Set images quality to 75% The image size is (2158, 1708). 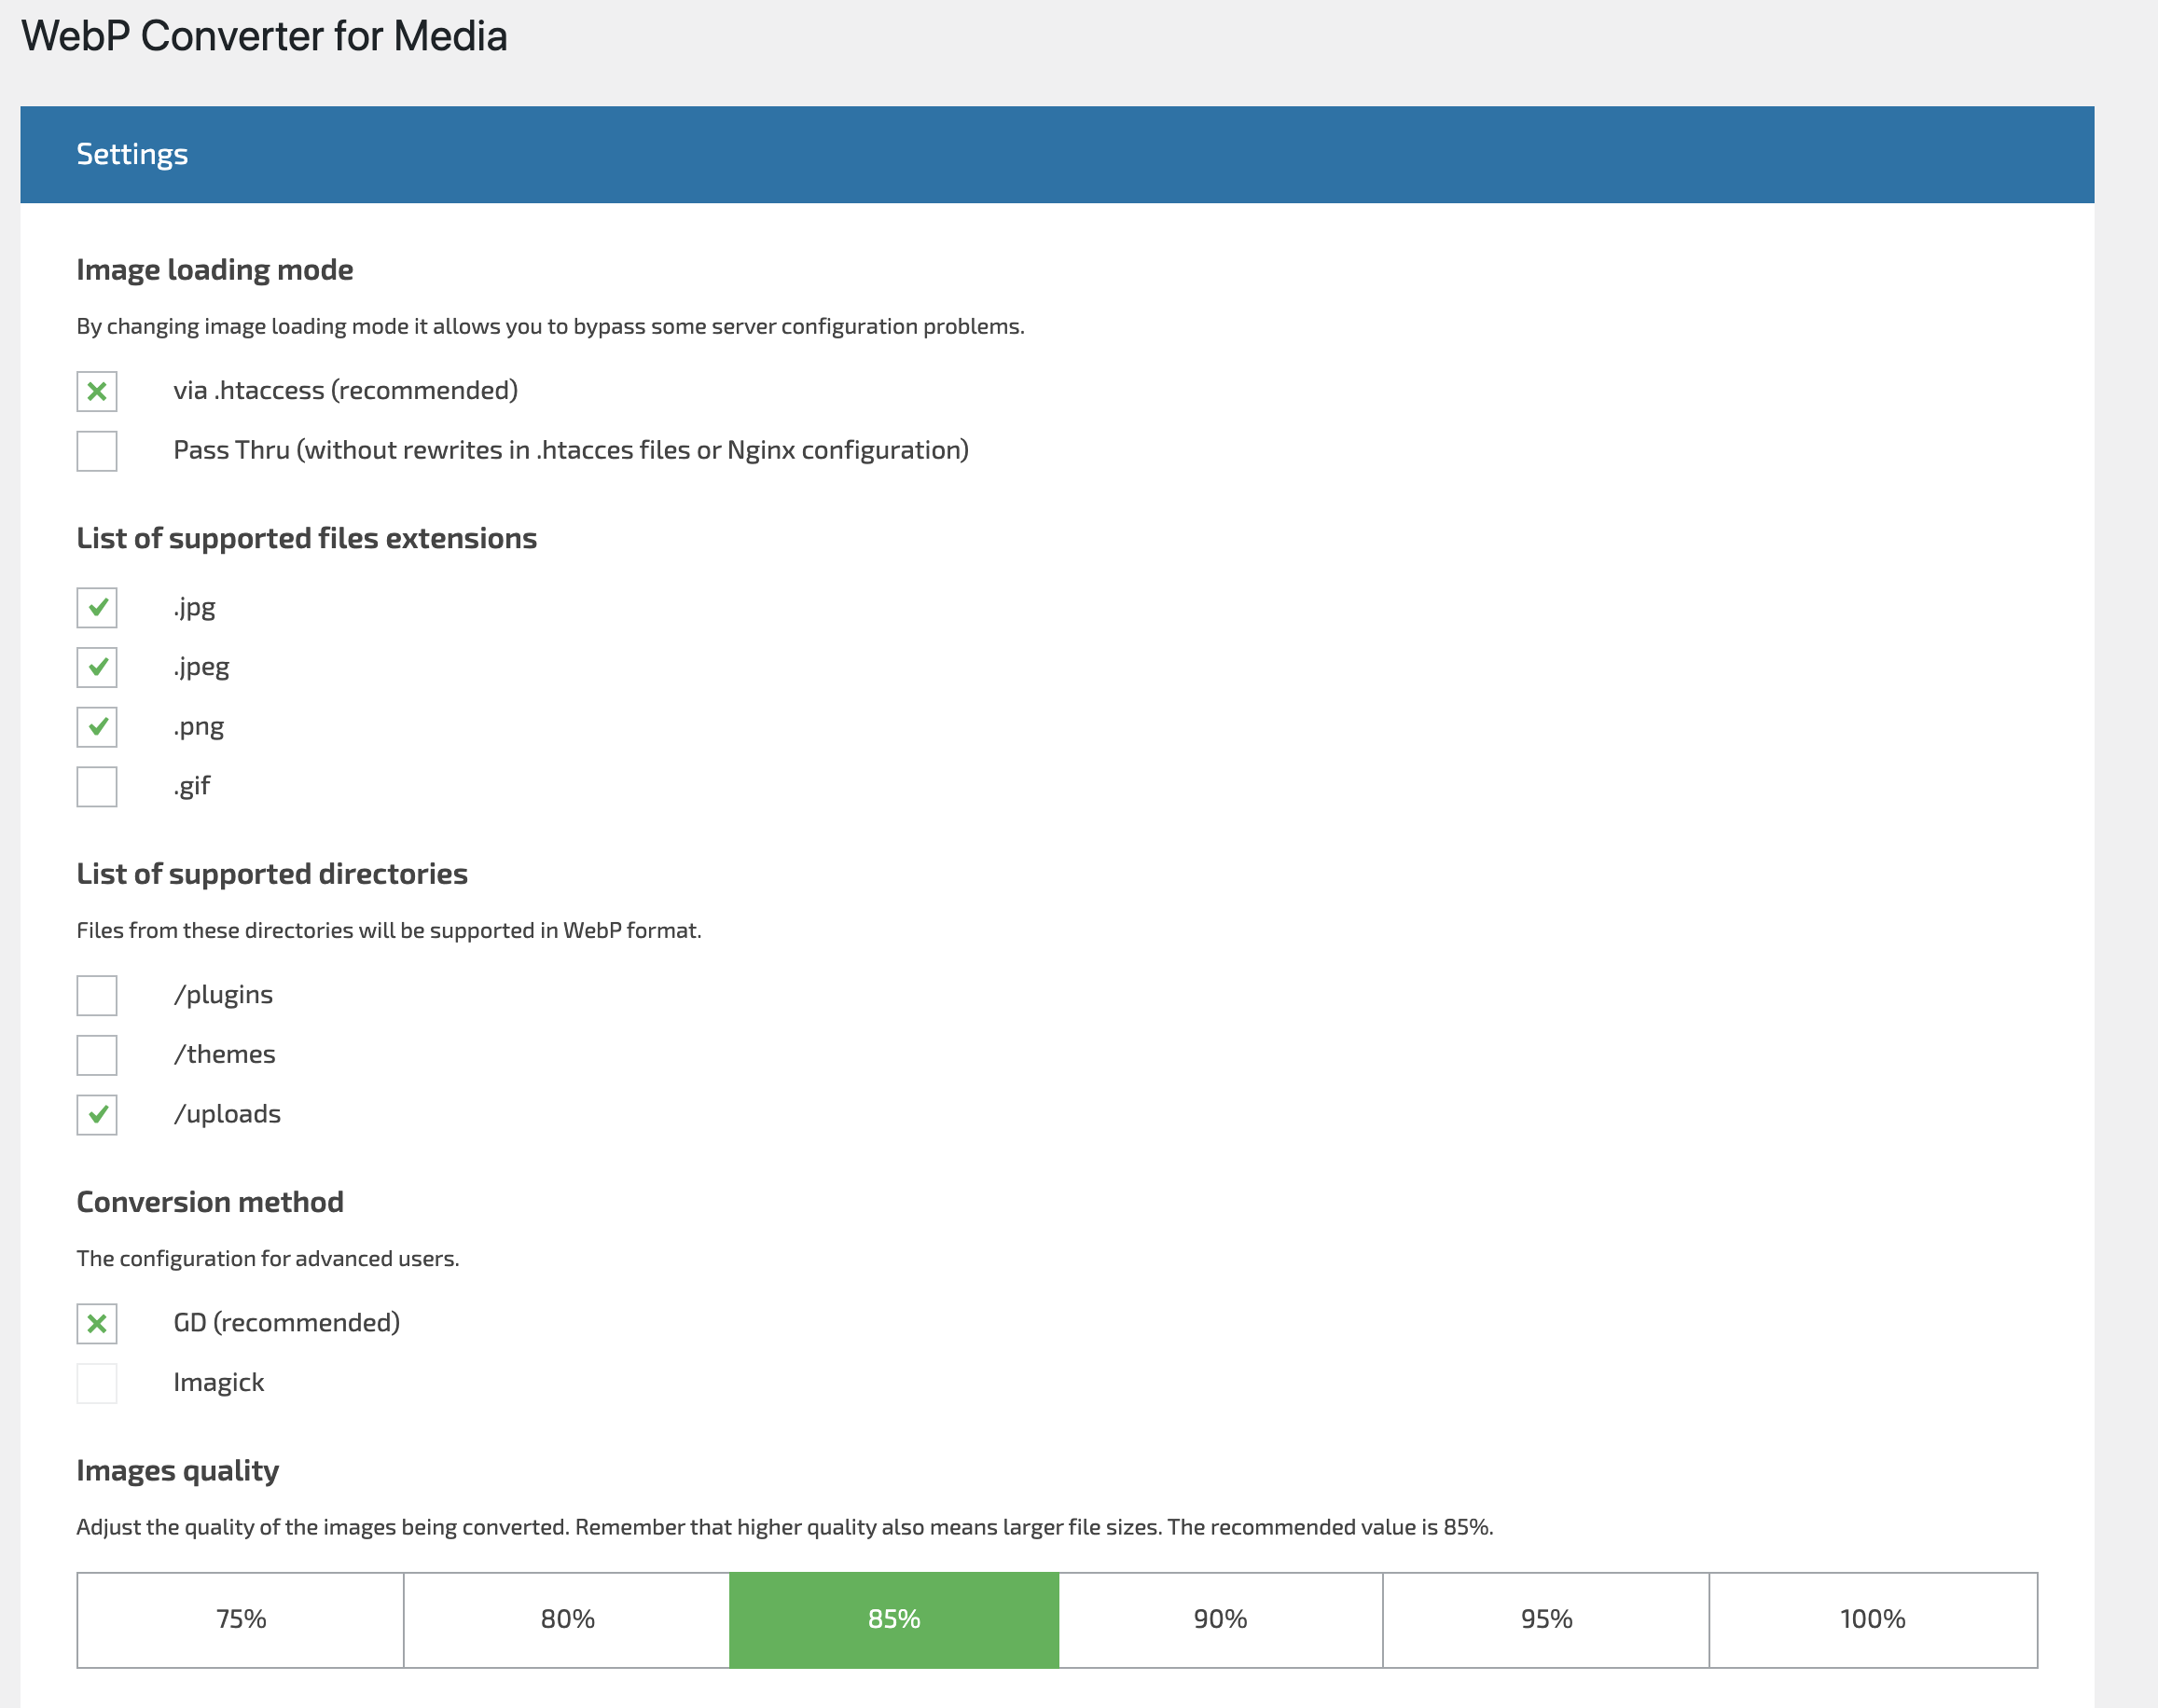[x=241, y=1619]
